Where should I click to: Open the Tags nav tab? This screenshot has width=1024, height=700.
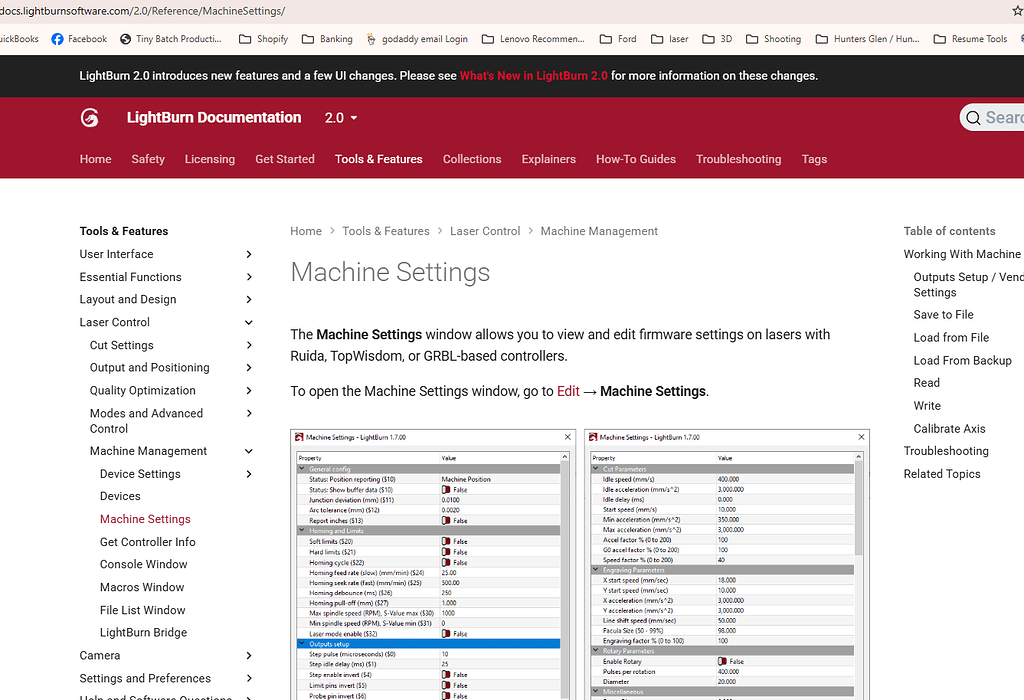814,159
